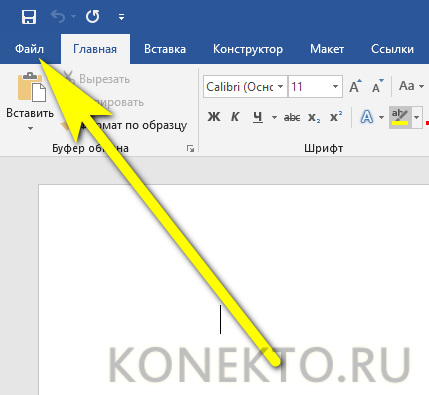
Task: Click the Save floppy disk icon
Action: coord(29,16)
